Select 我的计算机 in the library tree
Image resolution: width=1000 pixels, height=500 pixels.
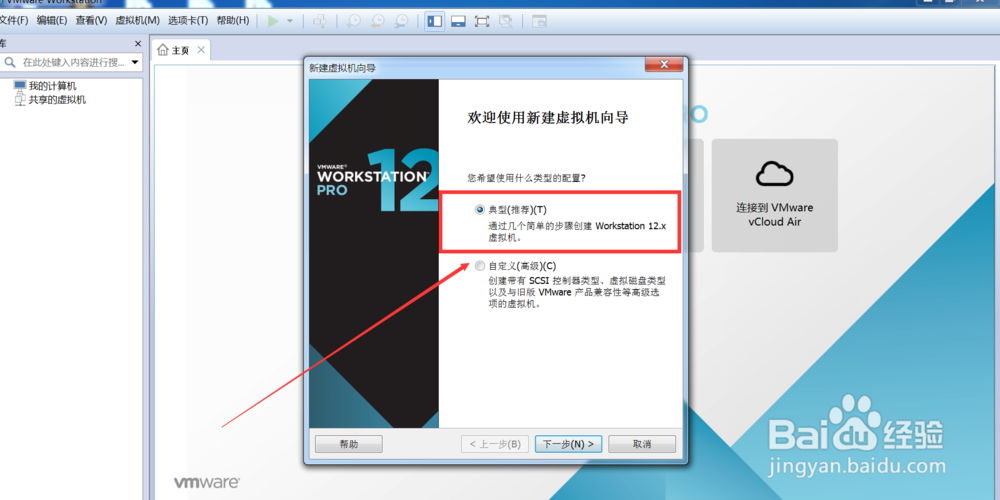(52, 86)
